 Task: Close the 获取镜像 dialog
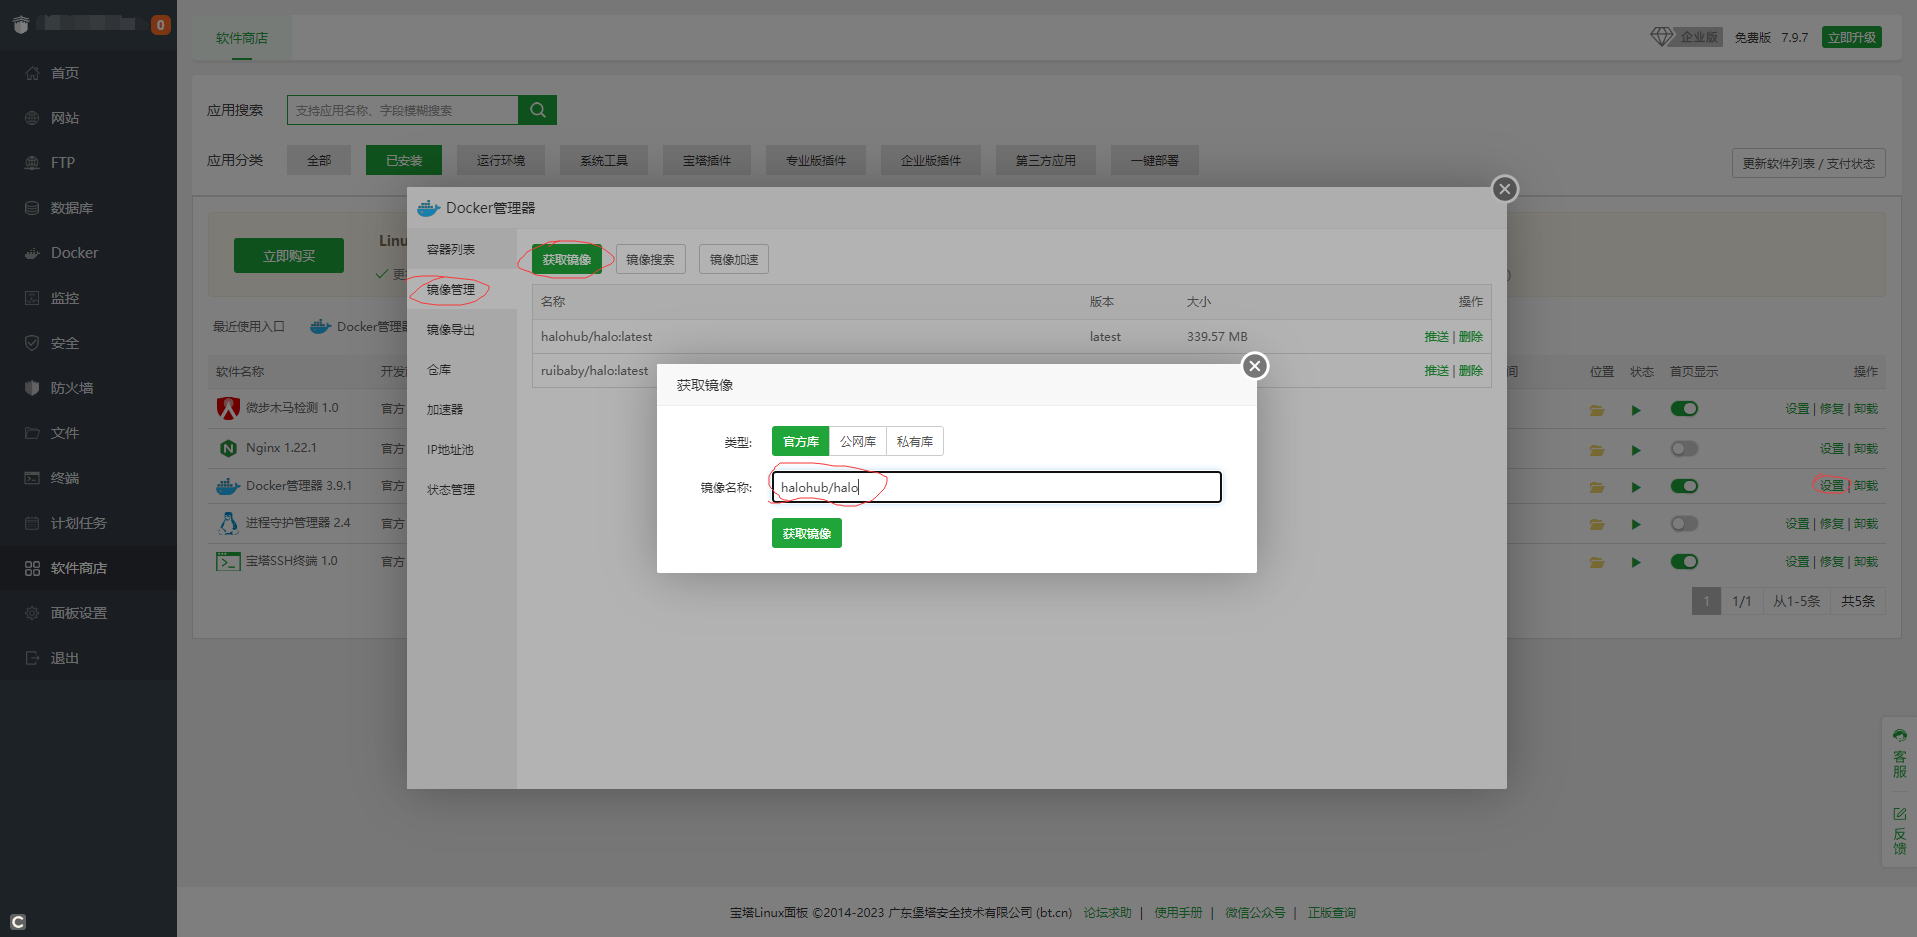[x=1254, y=366]
